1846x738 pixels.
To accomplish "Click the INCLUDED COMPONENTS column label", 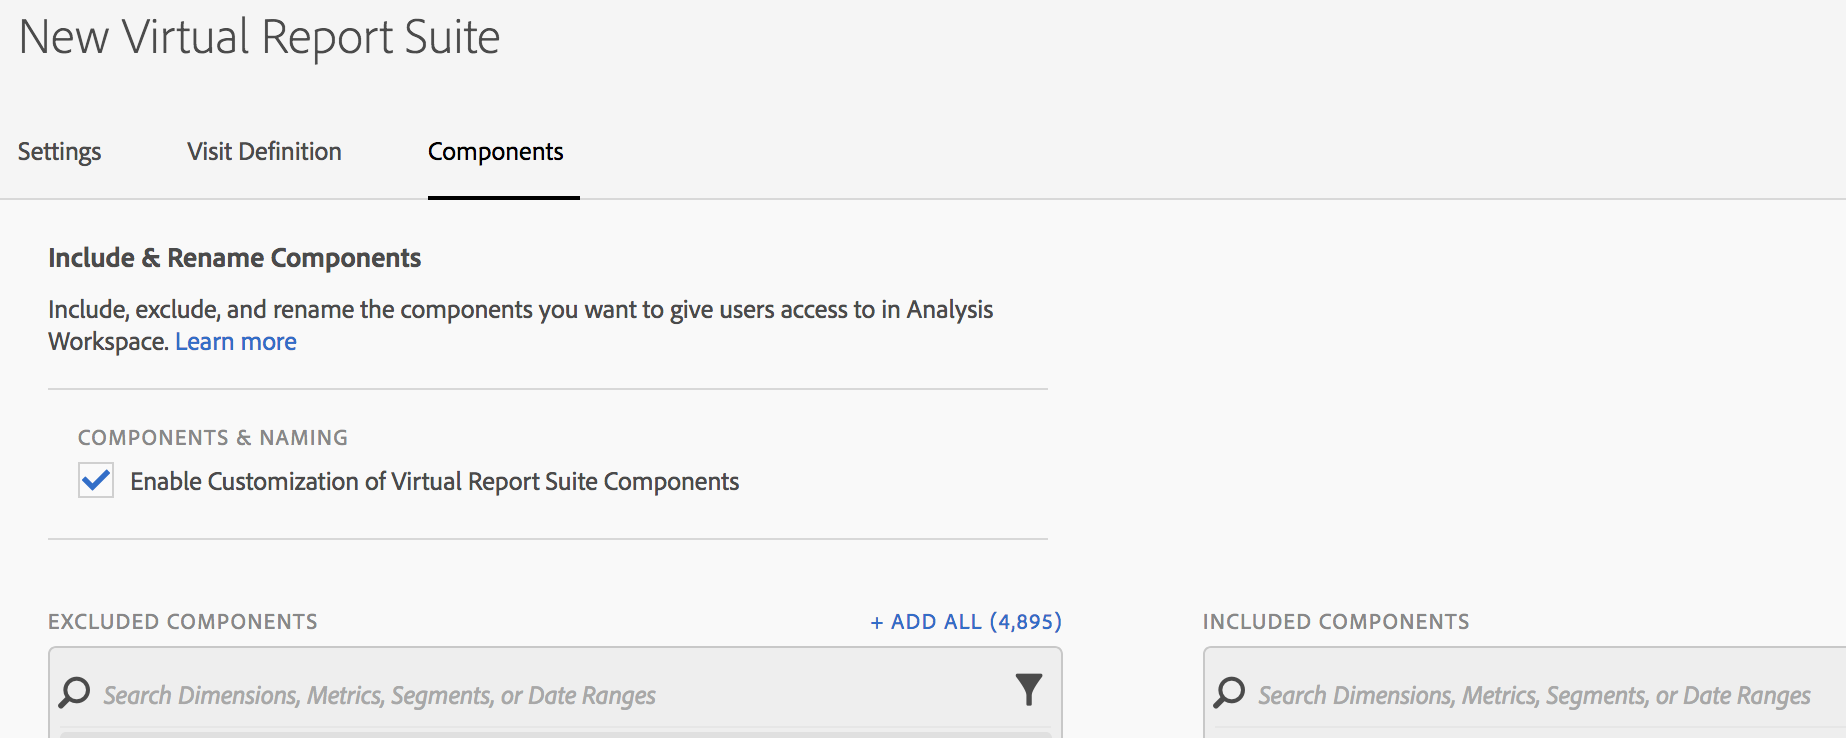I will 1336,622.
